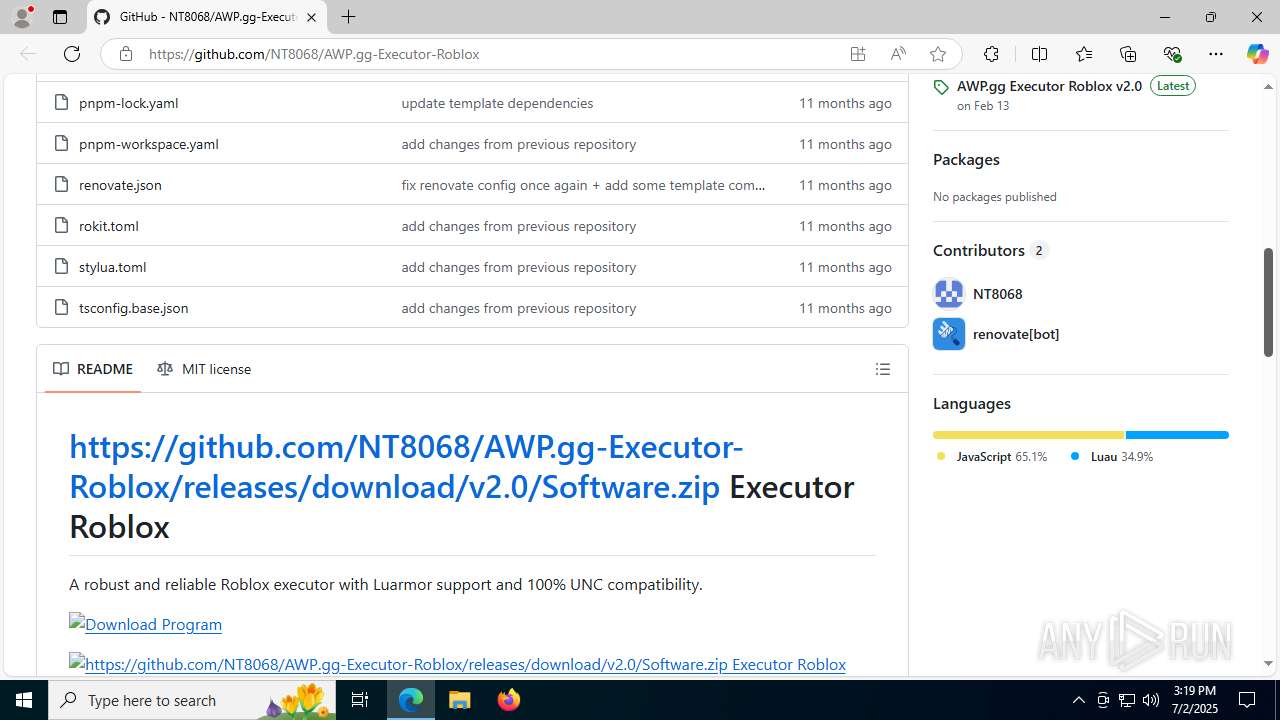Viewport: 1280px width, 720px height.
Task: Open Settings and more ellipsis menu
Action: click(x=1216, y=54)
